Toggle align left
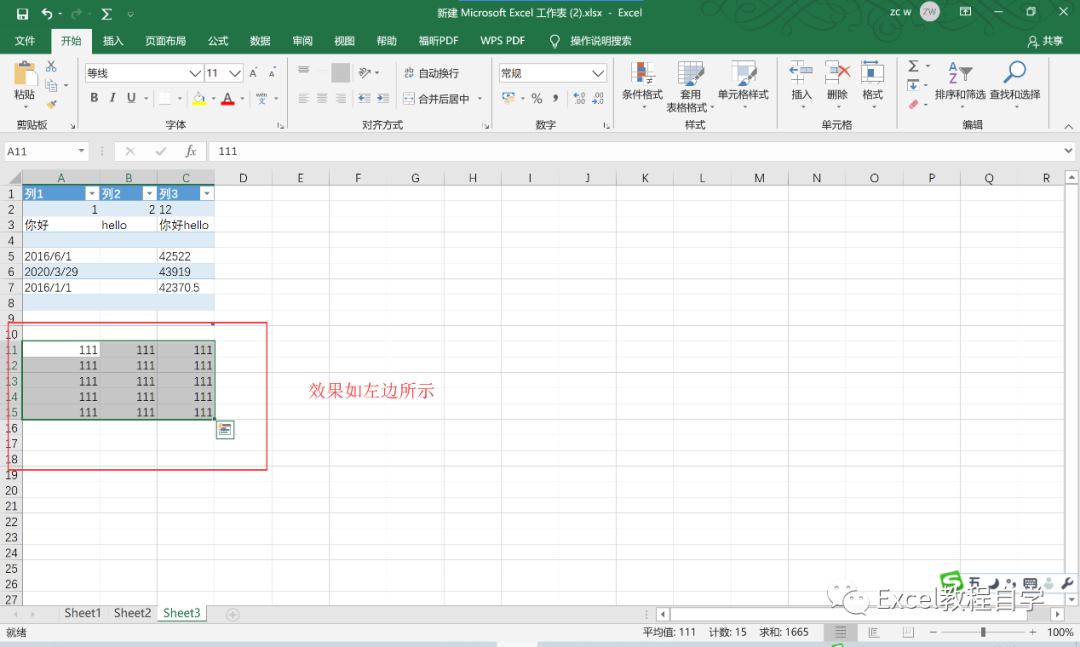This screenshot has width=1080, height=647. (303, 99)
